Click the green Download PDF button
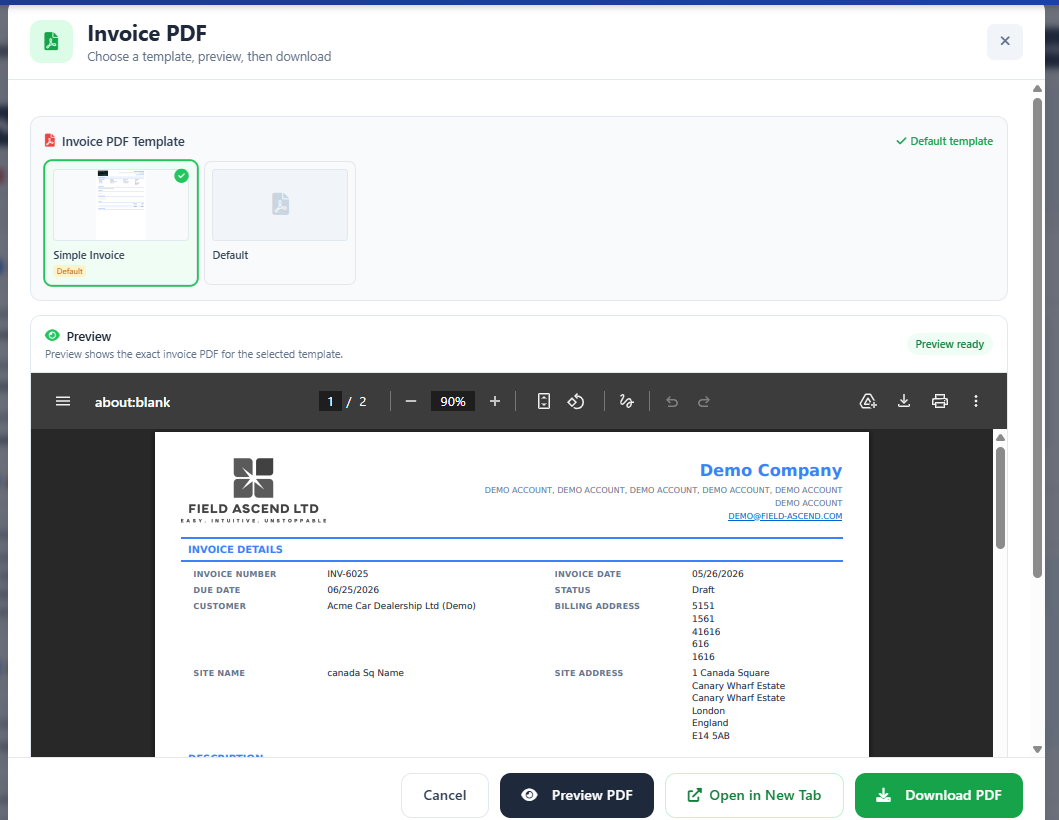This screenshot has width=1059, height=820. coord(939,795)
